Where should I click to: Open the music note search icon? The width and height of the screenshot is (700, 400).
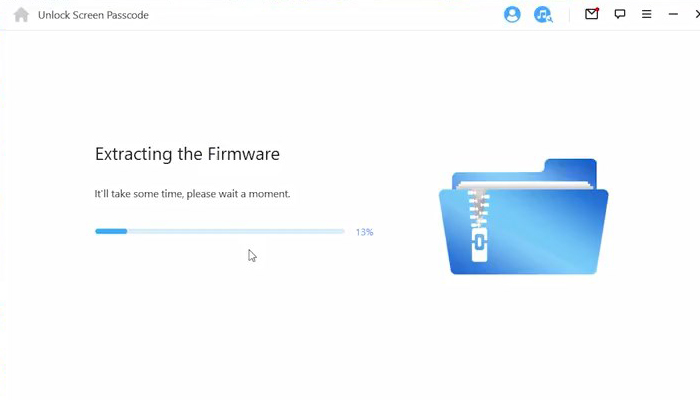(x=543, y=14)
